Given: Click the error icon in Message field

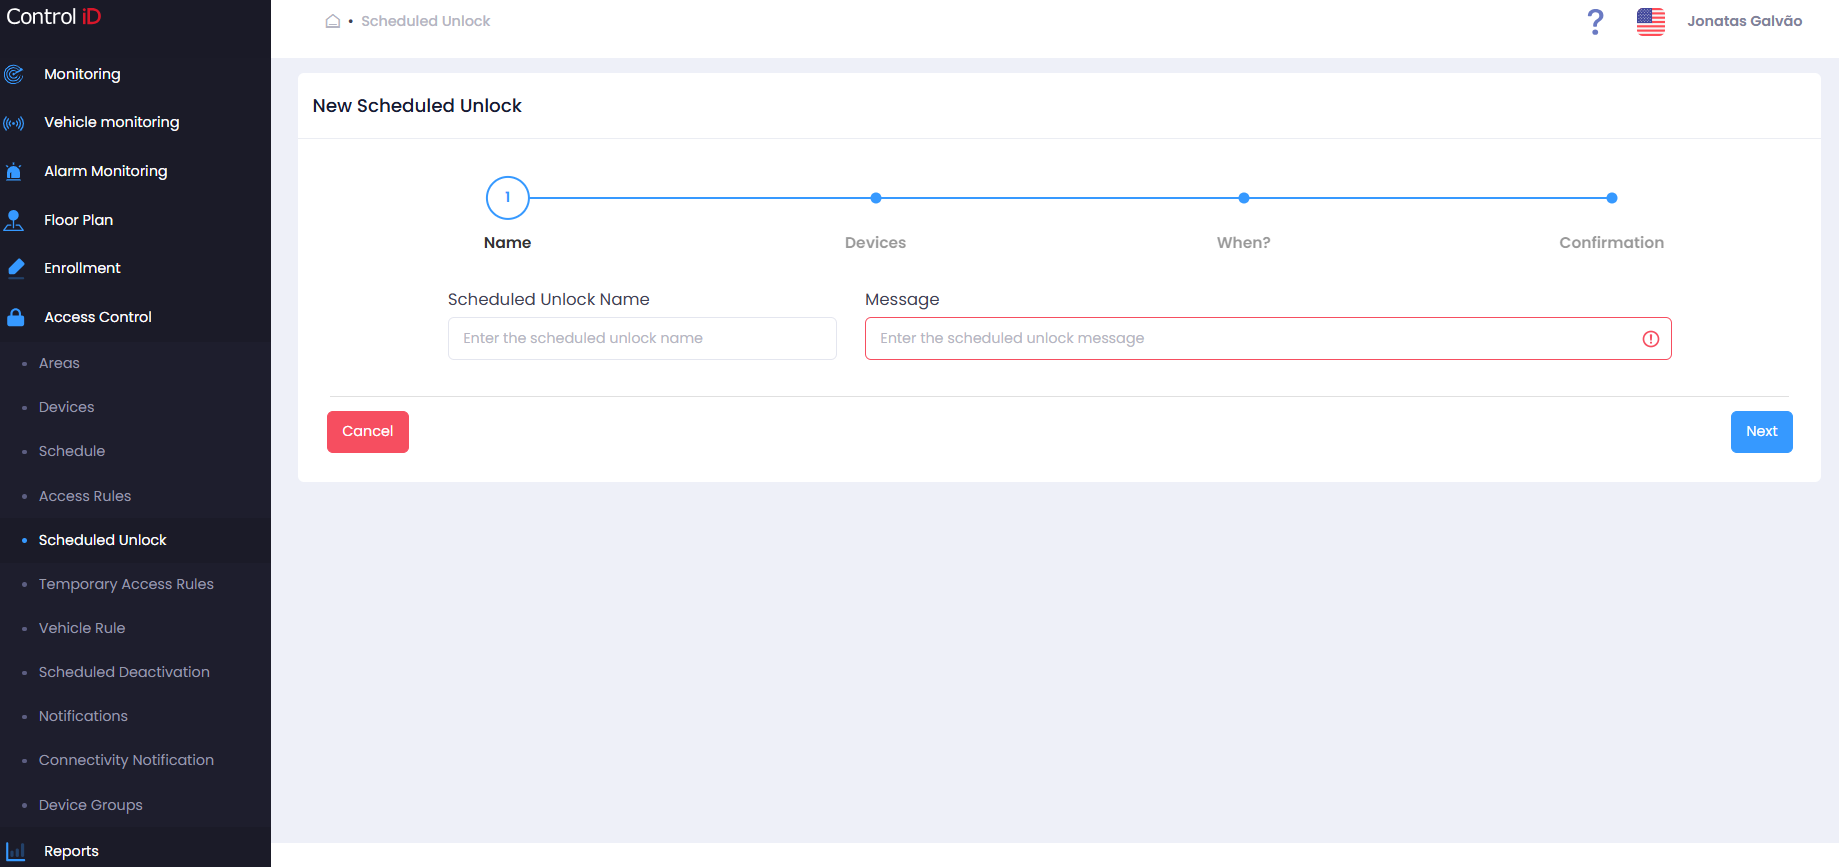Looking at the screenshot, I should pyautogui.click(x=1651, y=339).
